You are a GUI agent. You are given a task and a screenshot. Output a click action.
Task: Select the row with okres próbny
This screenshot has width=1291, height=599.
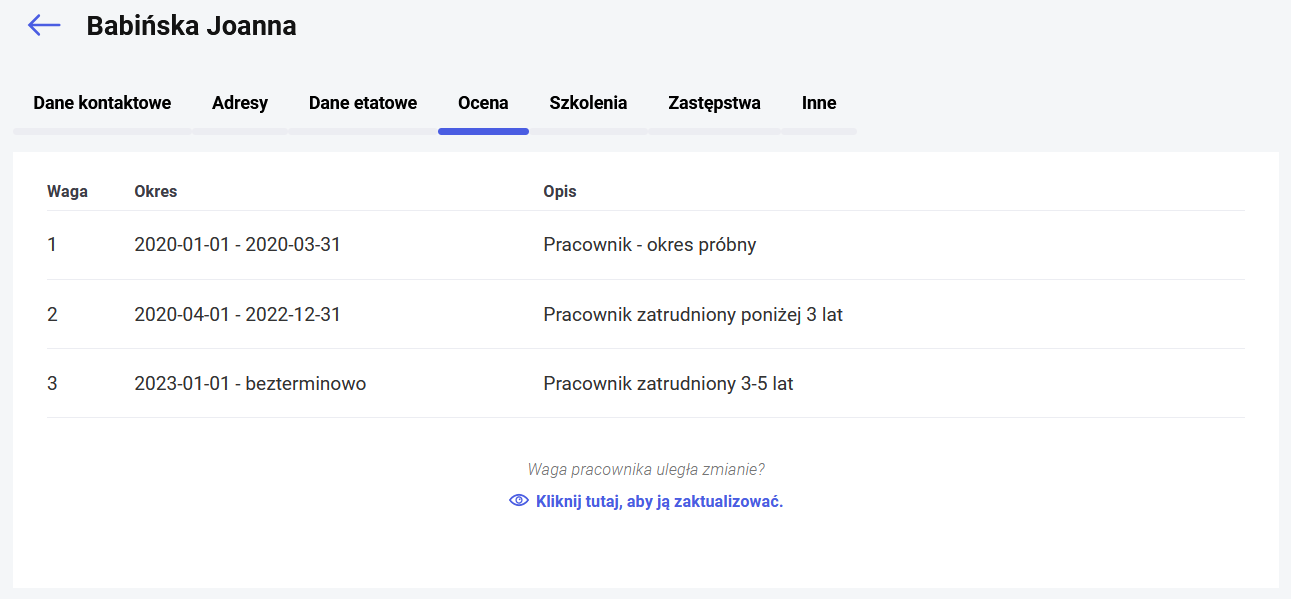646,245
